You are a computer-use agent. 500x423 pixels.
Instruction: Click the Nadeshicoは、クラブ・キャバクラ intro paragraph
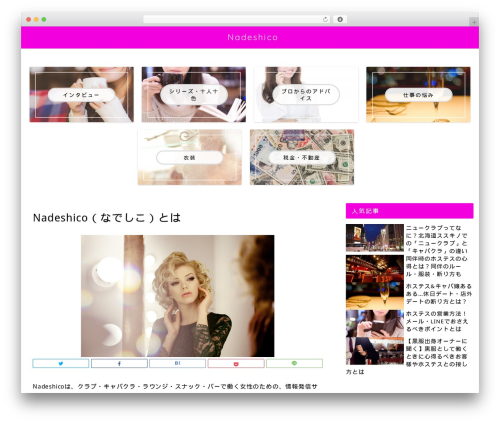click(x=175, y=386)
